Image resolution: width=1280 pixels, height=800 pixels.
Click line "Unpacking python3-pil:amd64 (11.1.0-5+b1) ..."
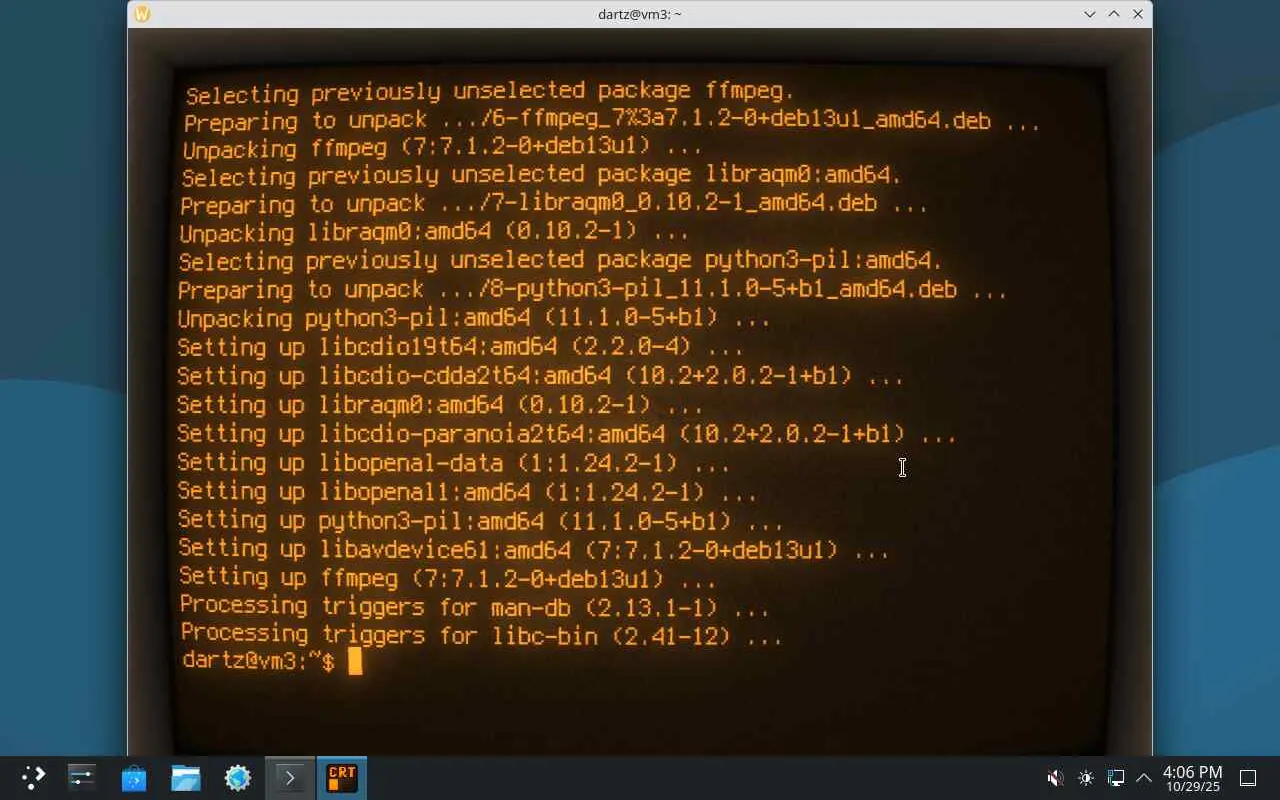click(474, 319)
